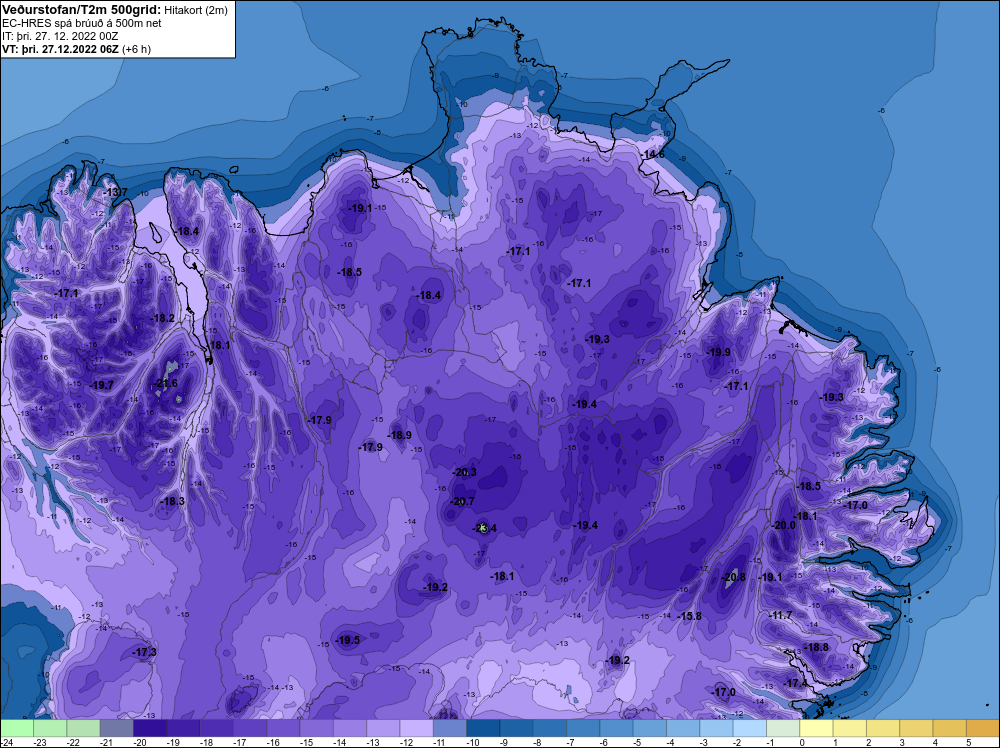Click the -18.9 temperature label
The height and width of the screenshot is (748, 1000).
pyautogui.click(x=399, y=436)
